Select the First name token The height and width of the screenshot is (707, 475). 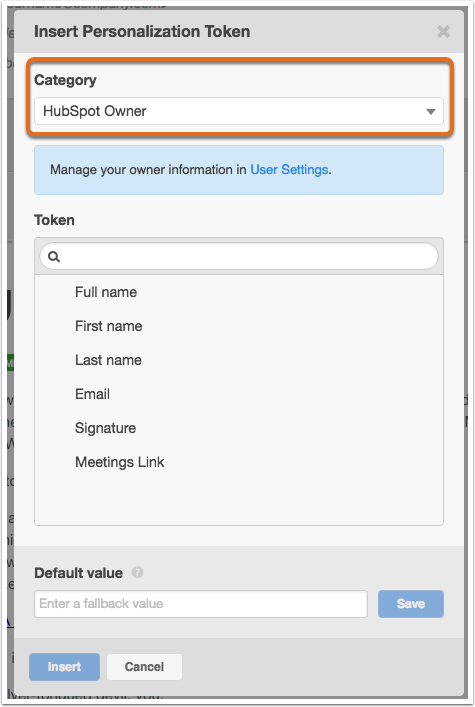239,326
